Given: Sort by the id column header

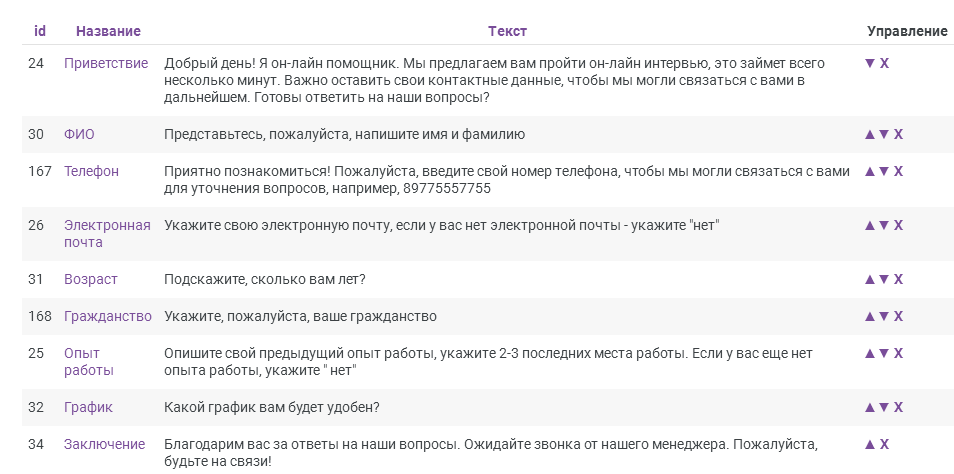Looking at the screenshot, I should pyautogui.click(x=40, y=30).
